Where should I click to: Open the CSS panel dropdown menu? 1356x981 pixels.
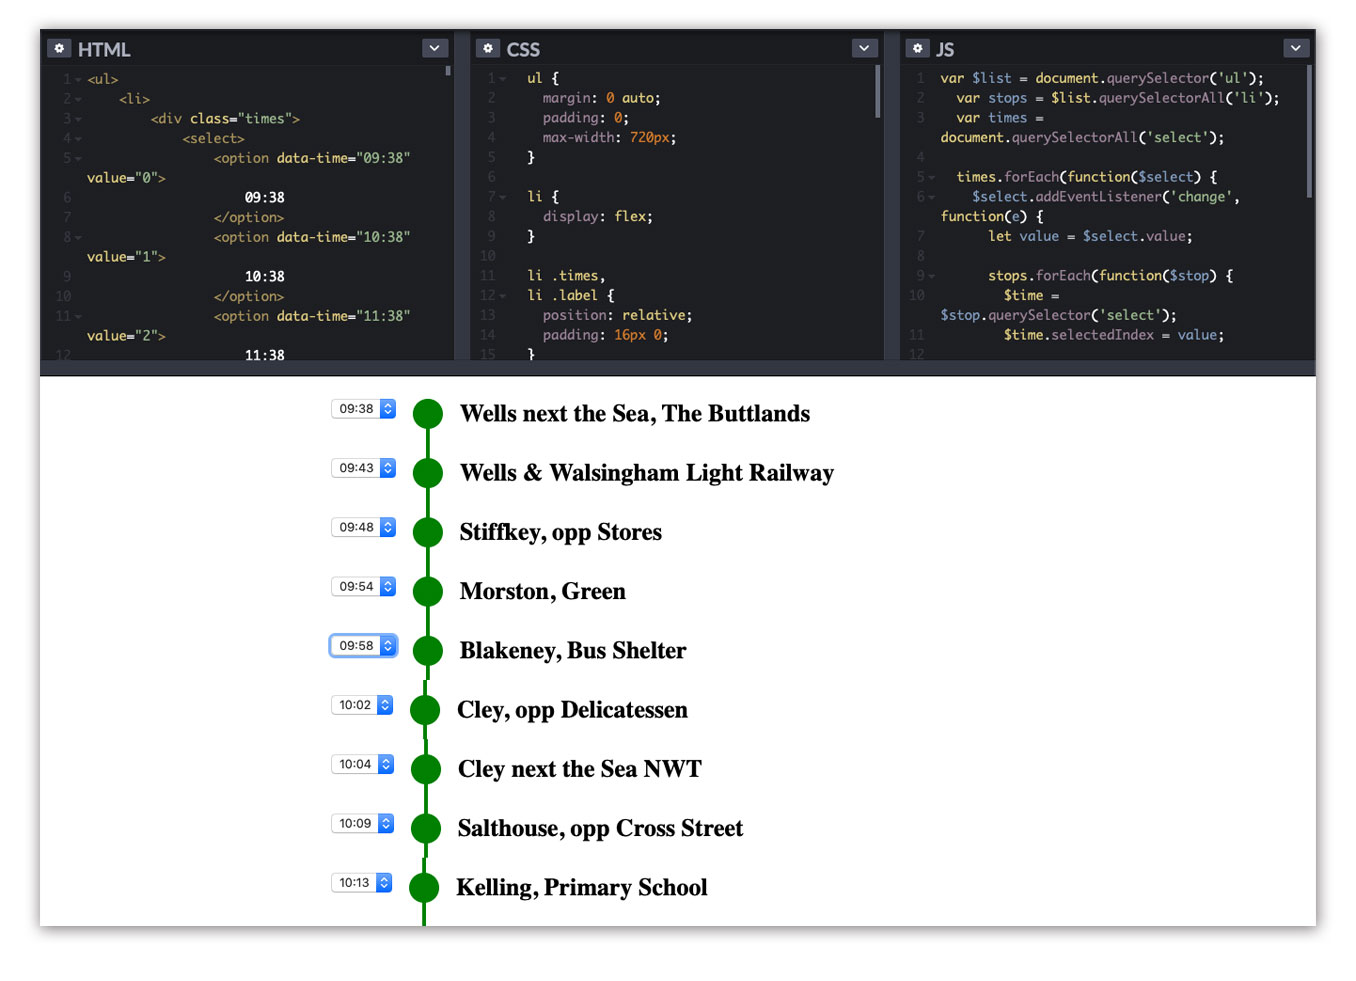(864, 48)
